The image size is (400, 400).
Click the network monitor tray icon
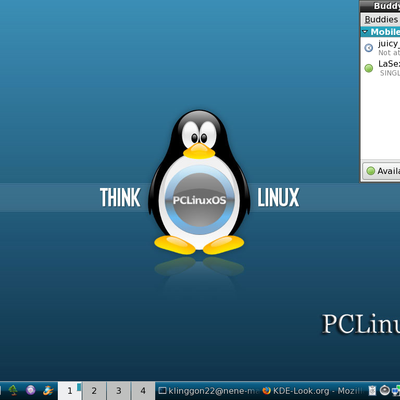(x=396, y=390)
